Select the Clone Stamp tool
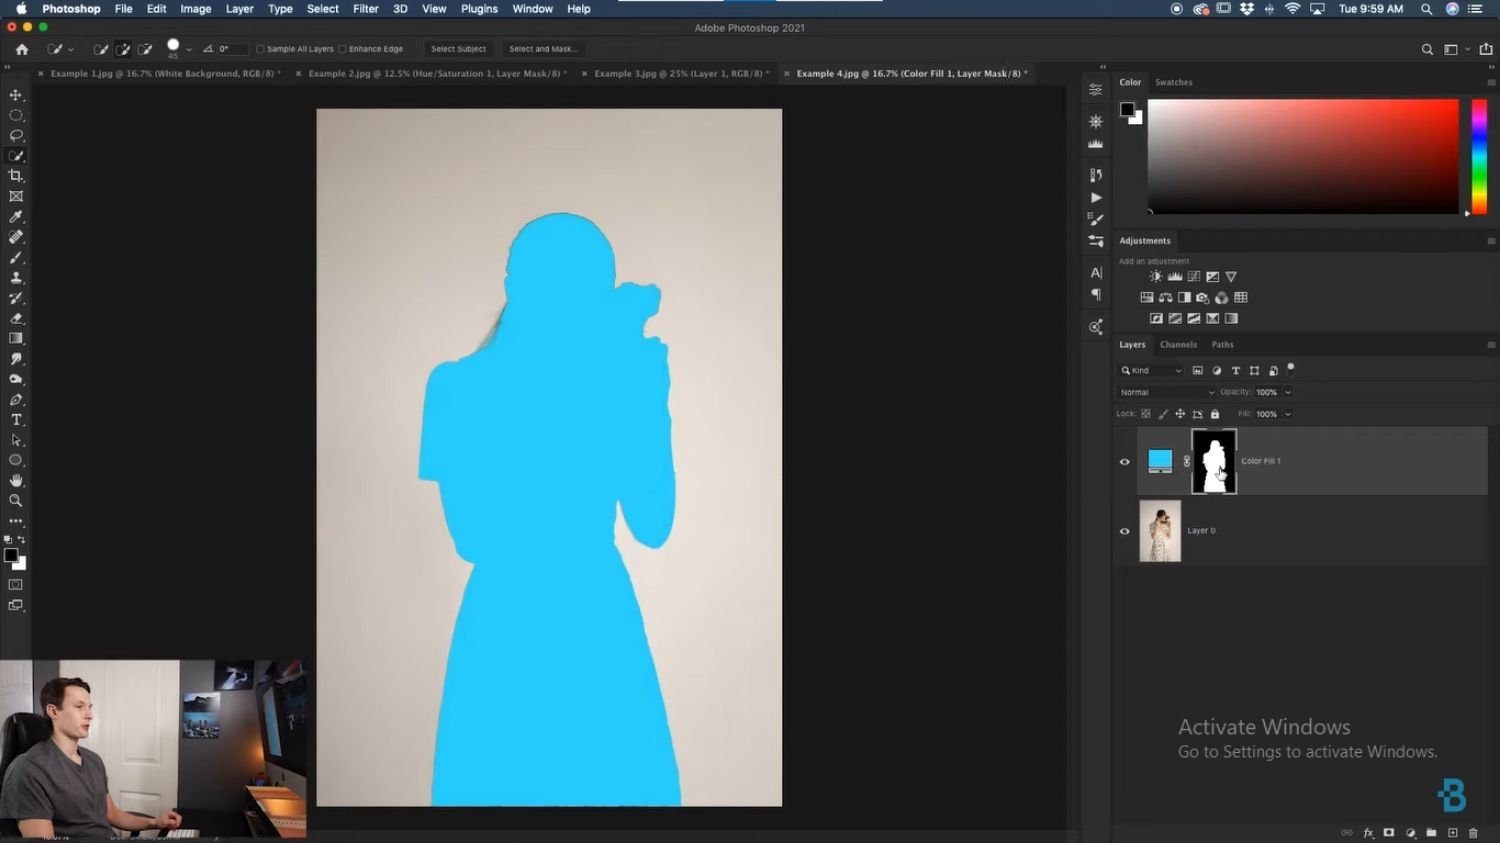 click(x=16, y=278)
